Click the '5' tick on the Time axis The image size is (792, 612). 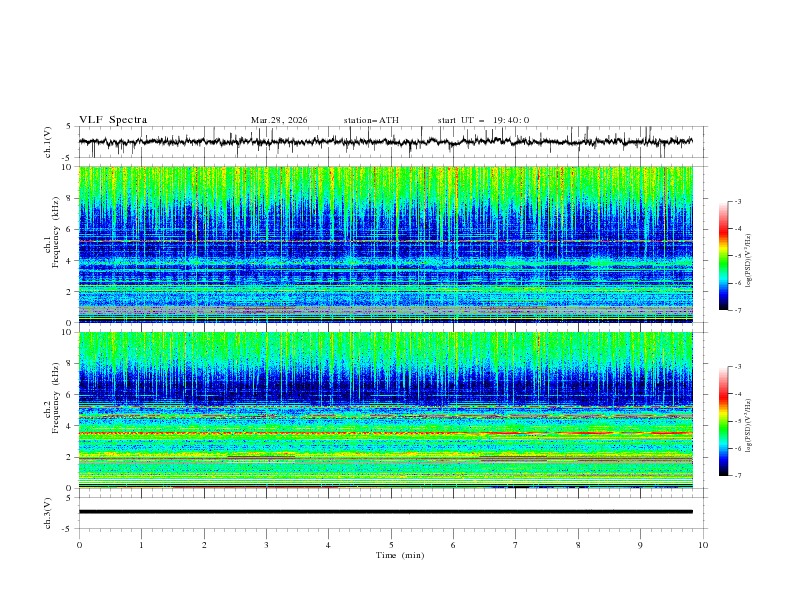[391, 545]
